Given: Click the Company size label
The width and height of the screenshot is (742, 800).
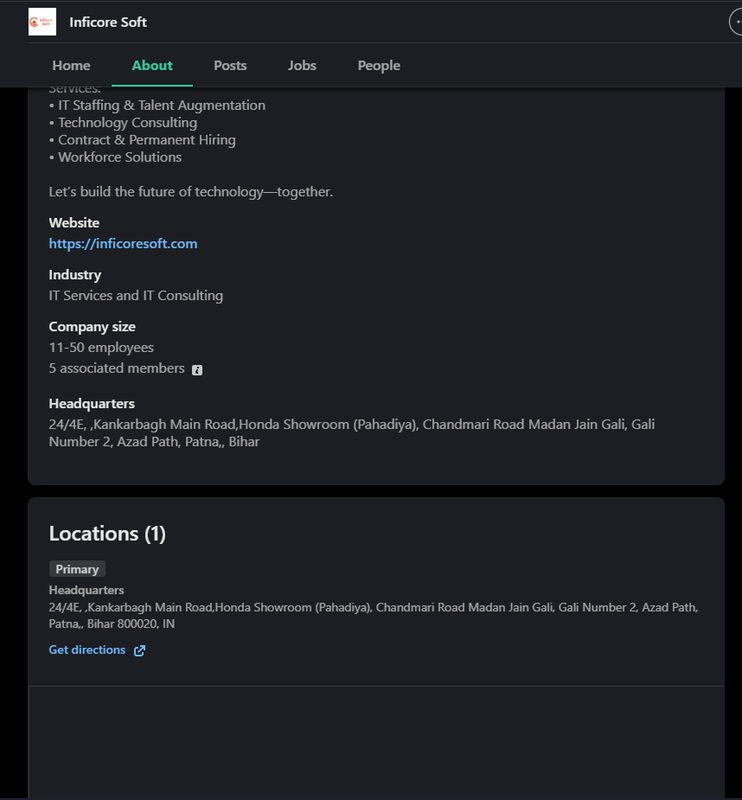Looking at the screenshot, I should point(92,327).
